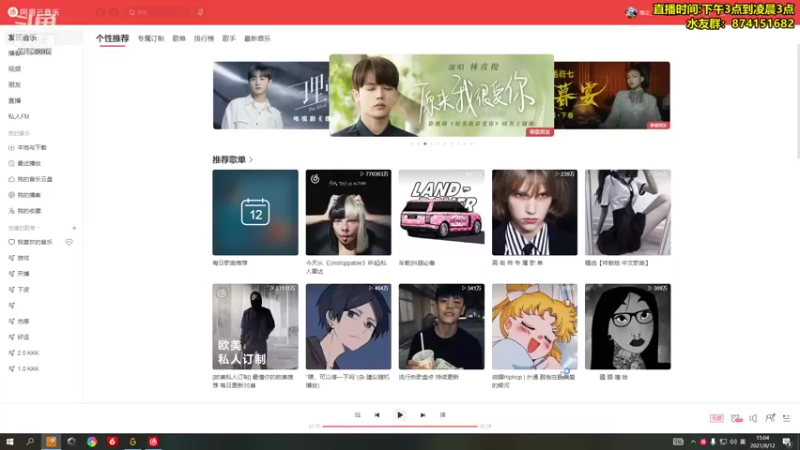Open Windows taskbar search
Image resolution: width=800 pixels, height=450 pixels.
[30, 442]
